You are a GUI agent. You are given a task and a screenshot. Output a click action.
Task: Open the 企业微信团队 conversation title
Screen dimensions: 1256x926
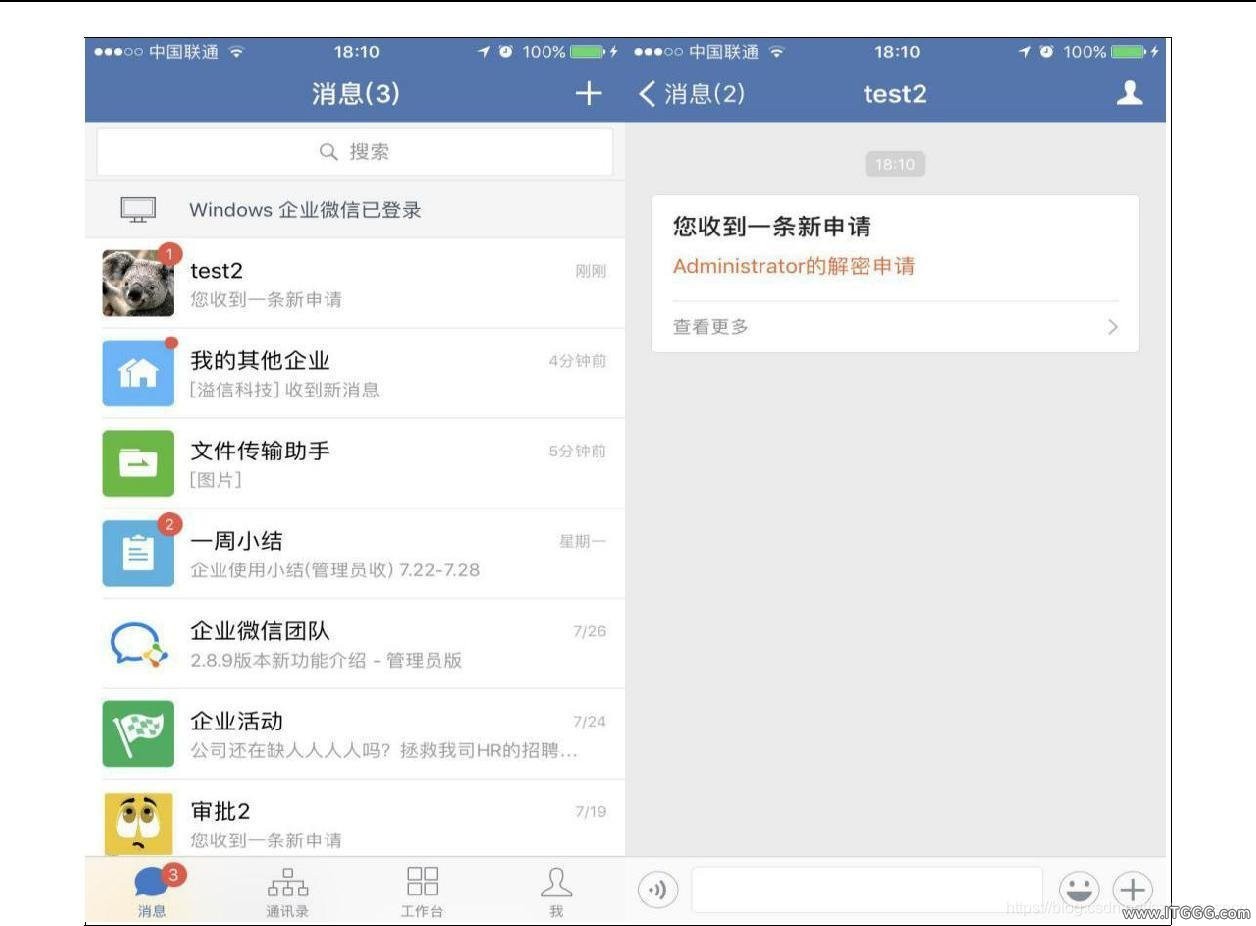pyautogui.click(x=260, y=630)
